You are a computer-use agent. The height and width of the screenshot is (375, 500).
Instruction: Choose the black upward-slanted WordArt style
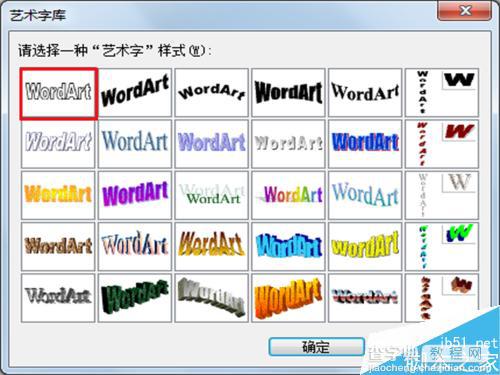point(135,93)
